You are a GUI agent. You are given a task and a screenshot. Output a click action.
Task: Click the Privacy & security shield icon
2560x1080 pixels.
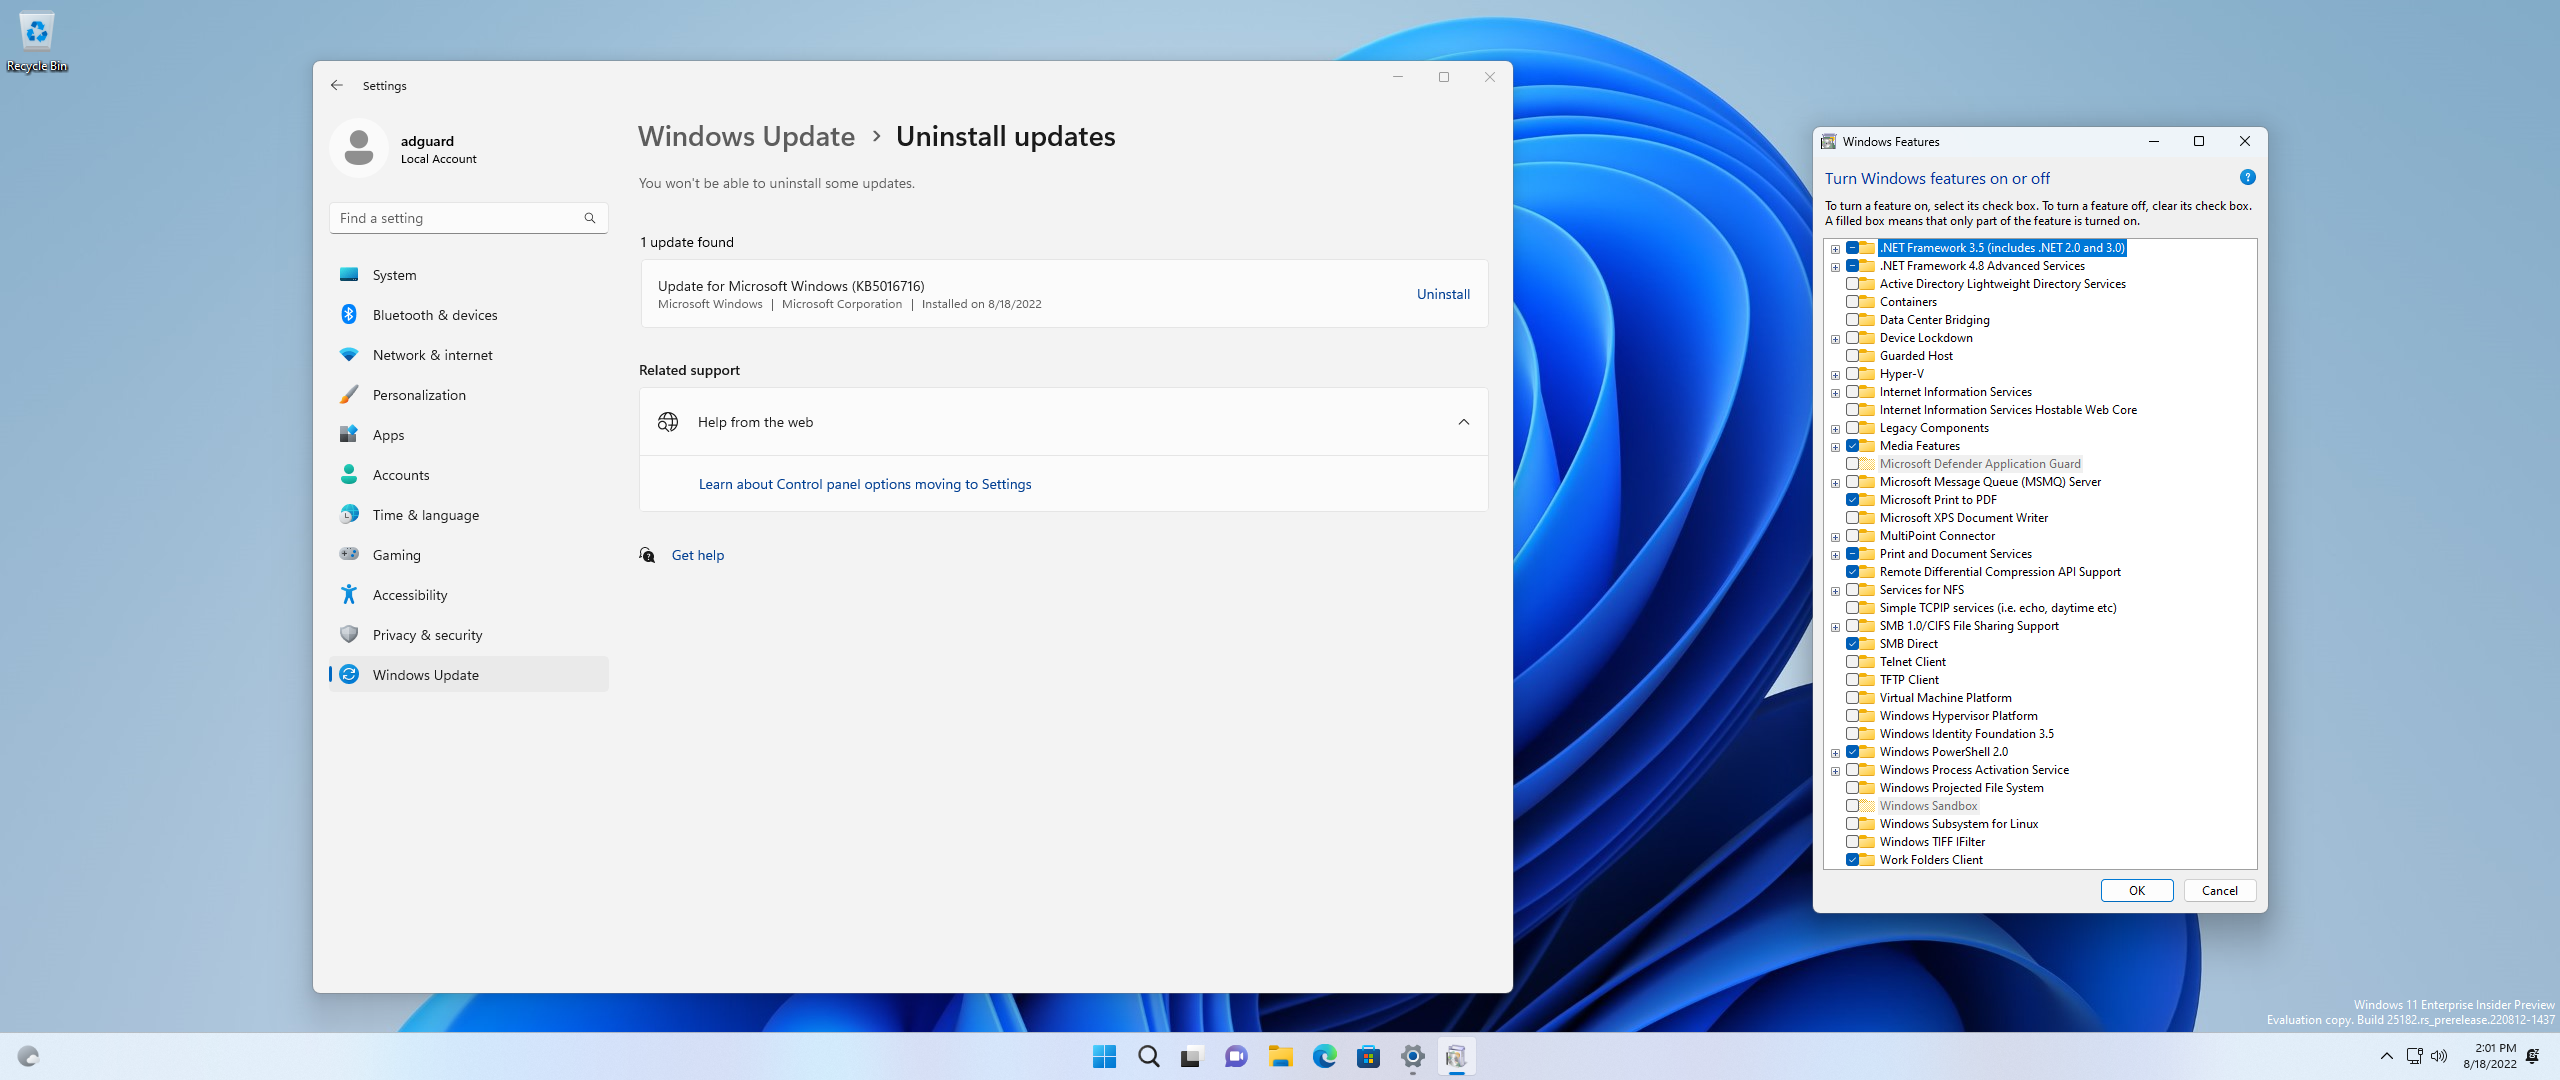tap(349, 635)
